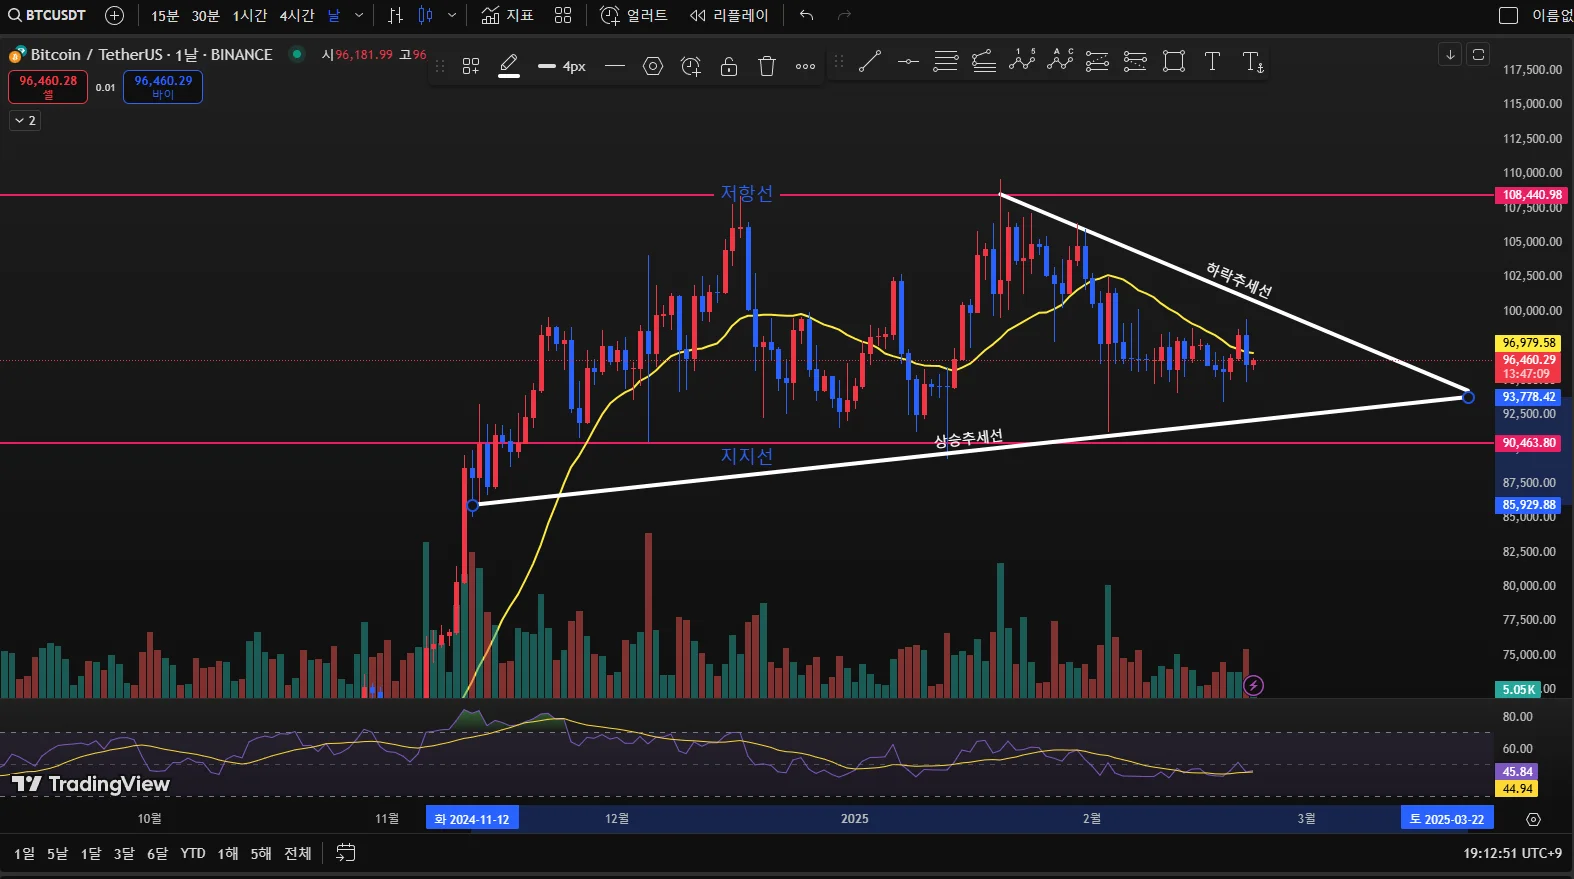The image size is (1574, 879).
Task: Switch to the 15분 timeframe
Action: [165, 15]
